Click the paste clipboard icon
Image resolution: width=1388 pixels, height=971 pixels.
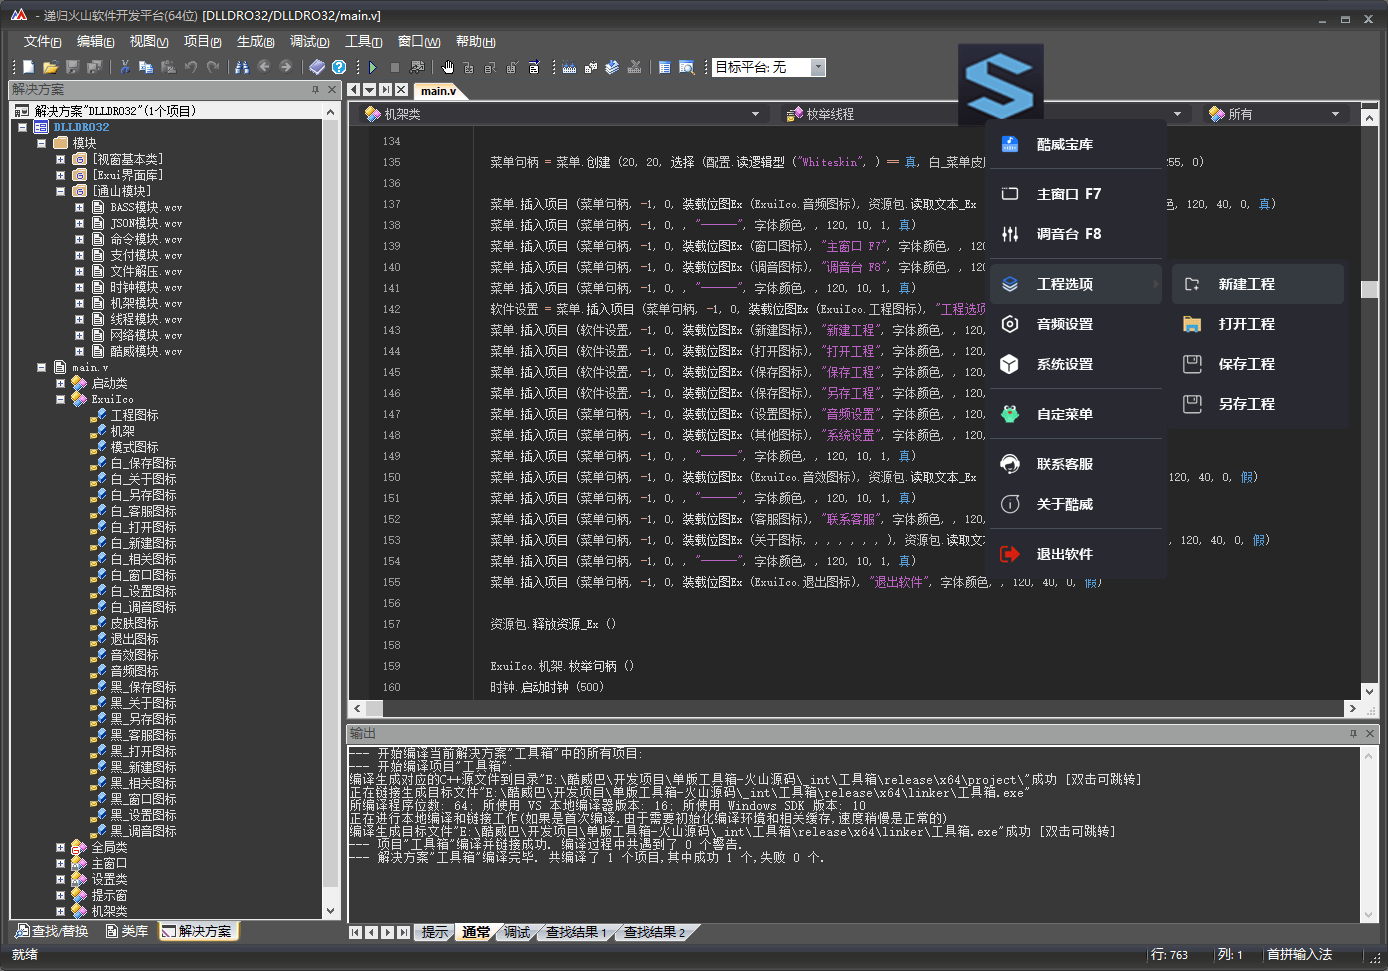[168, 67]
